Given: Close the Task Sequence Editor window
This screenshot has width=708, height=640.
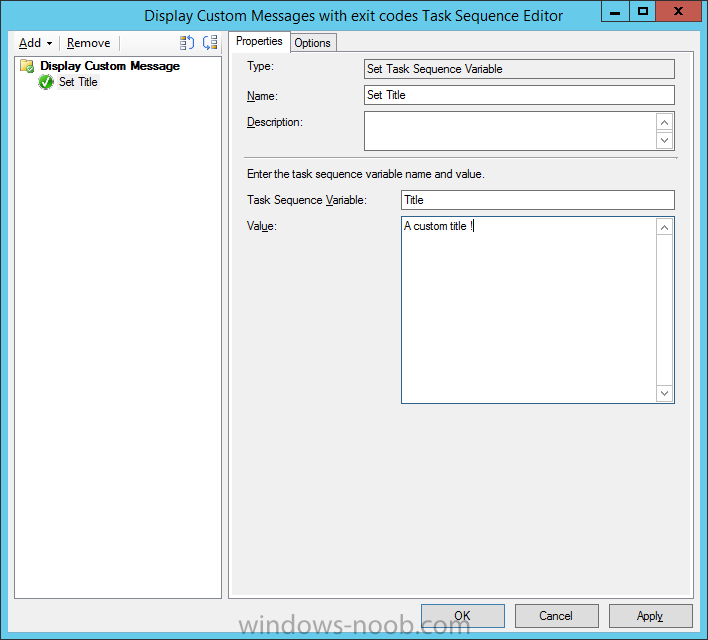Looking at the screenshot, I should click(x=678, y=11).
